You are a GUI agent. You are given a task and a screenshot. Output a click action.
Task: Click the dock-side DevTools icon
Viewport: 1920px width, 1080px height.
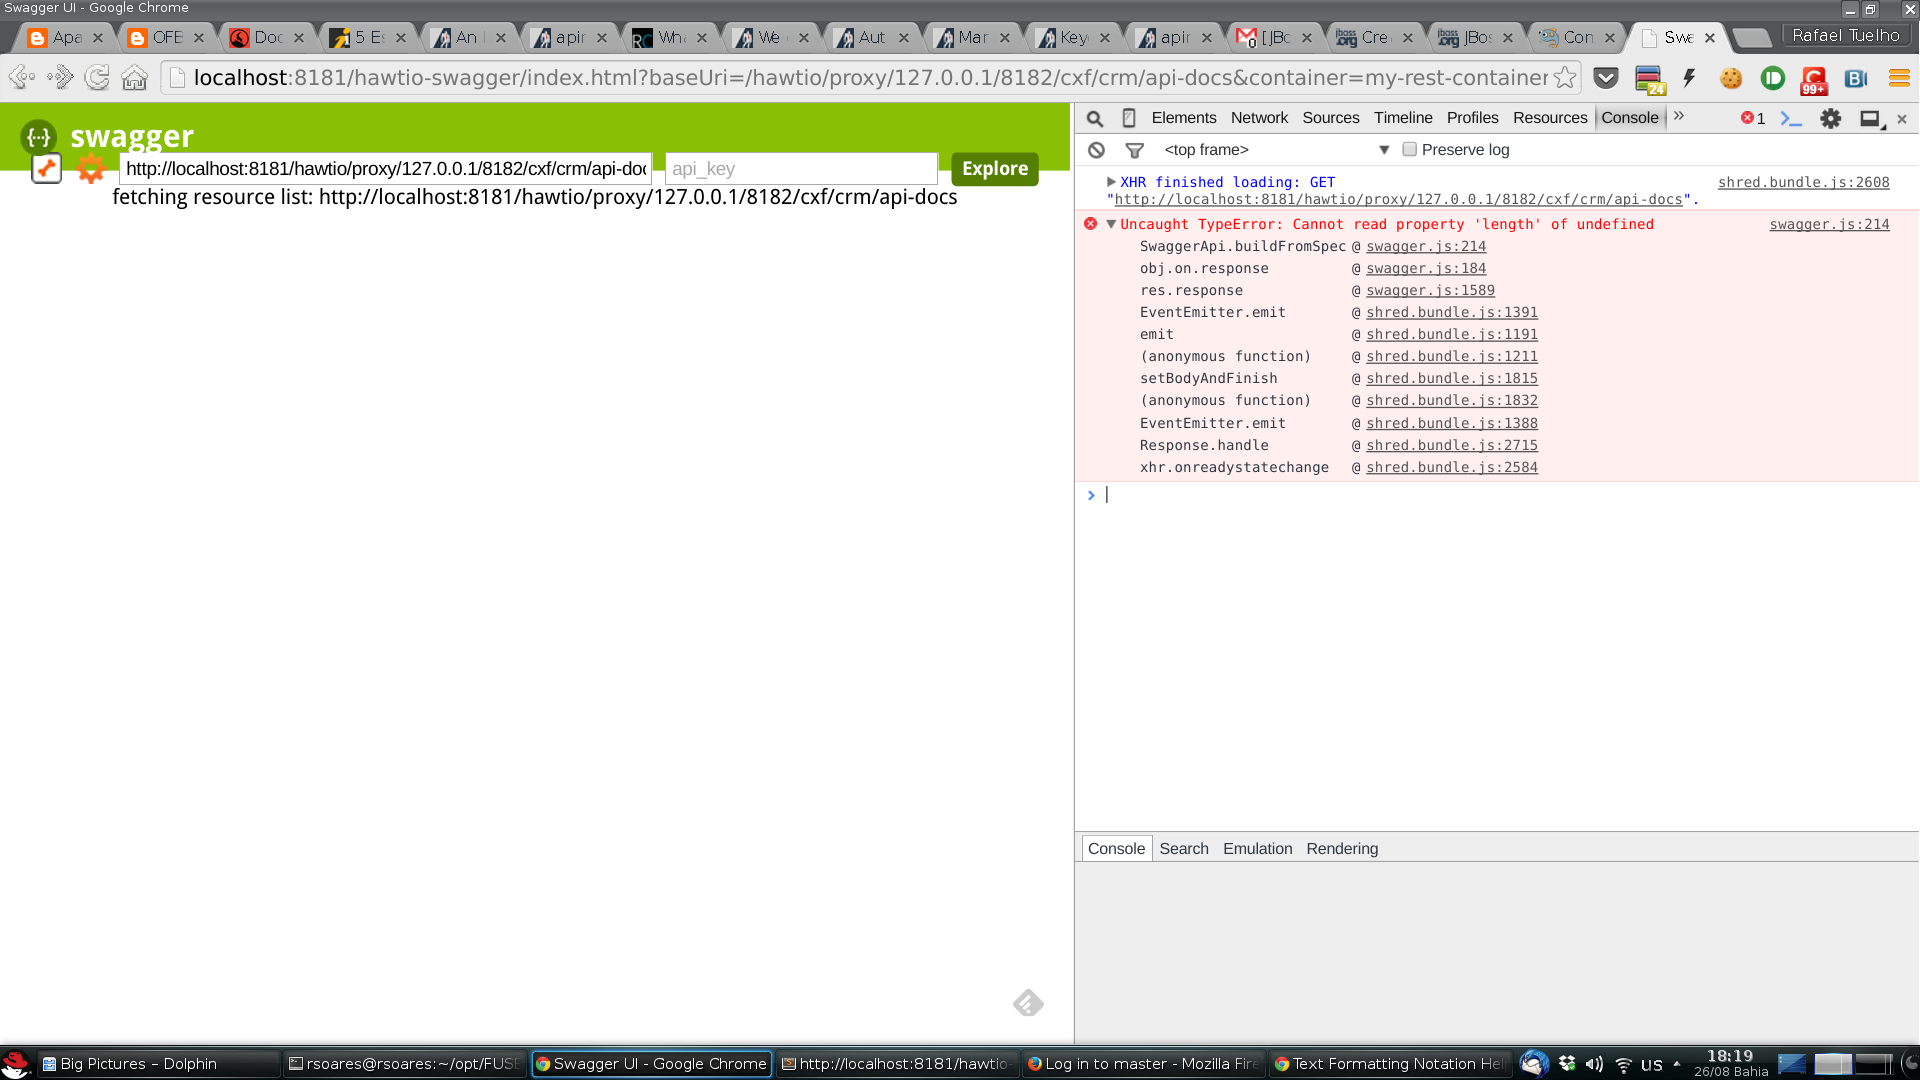pyautogui.click(x=1870, y=118)
